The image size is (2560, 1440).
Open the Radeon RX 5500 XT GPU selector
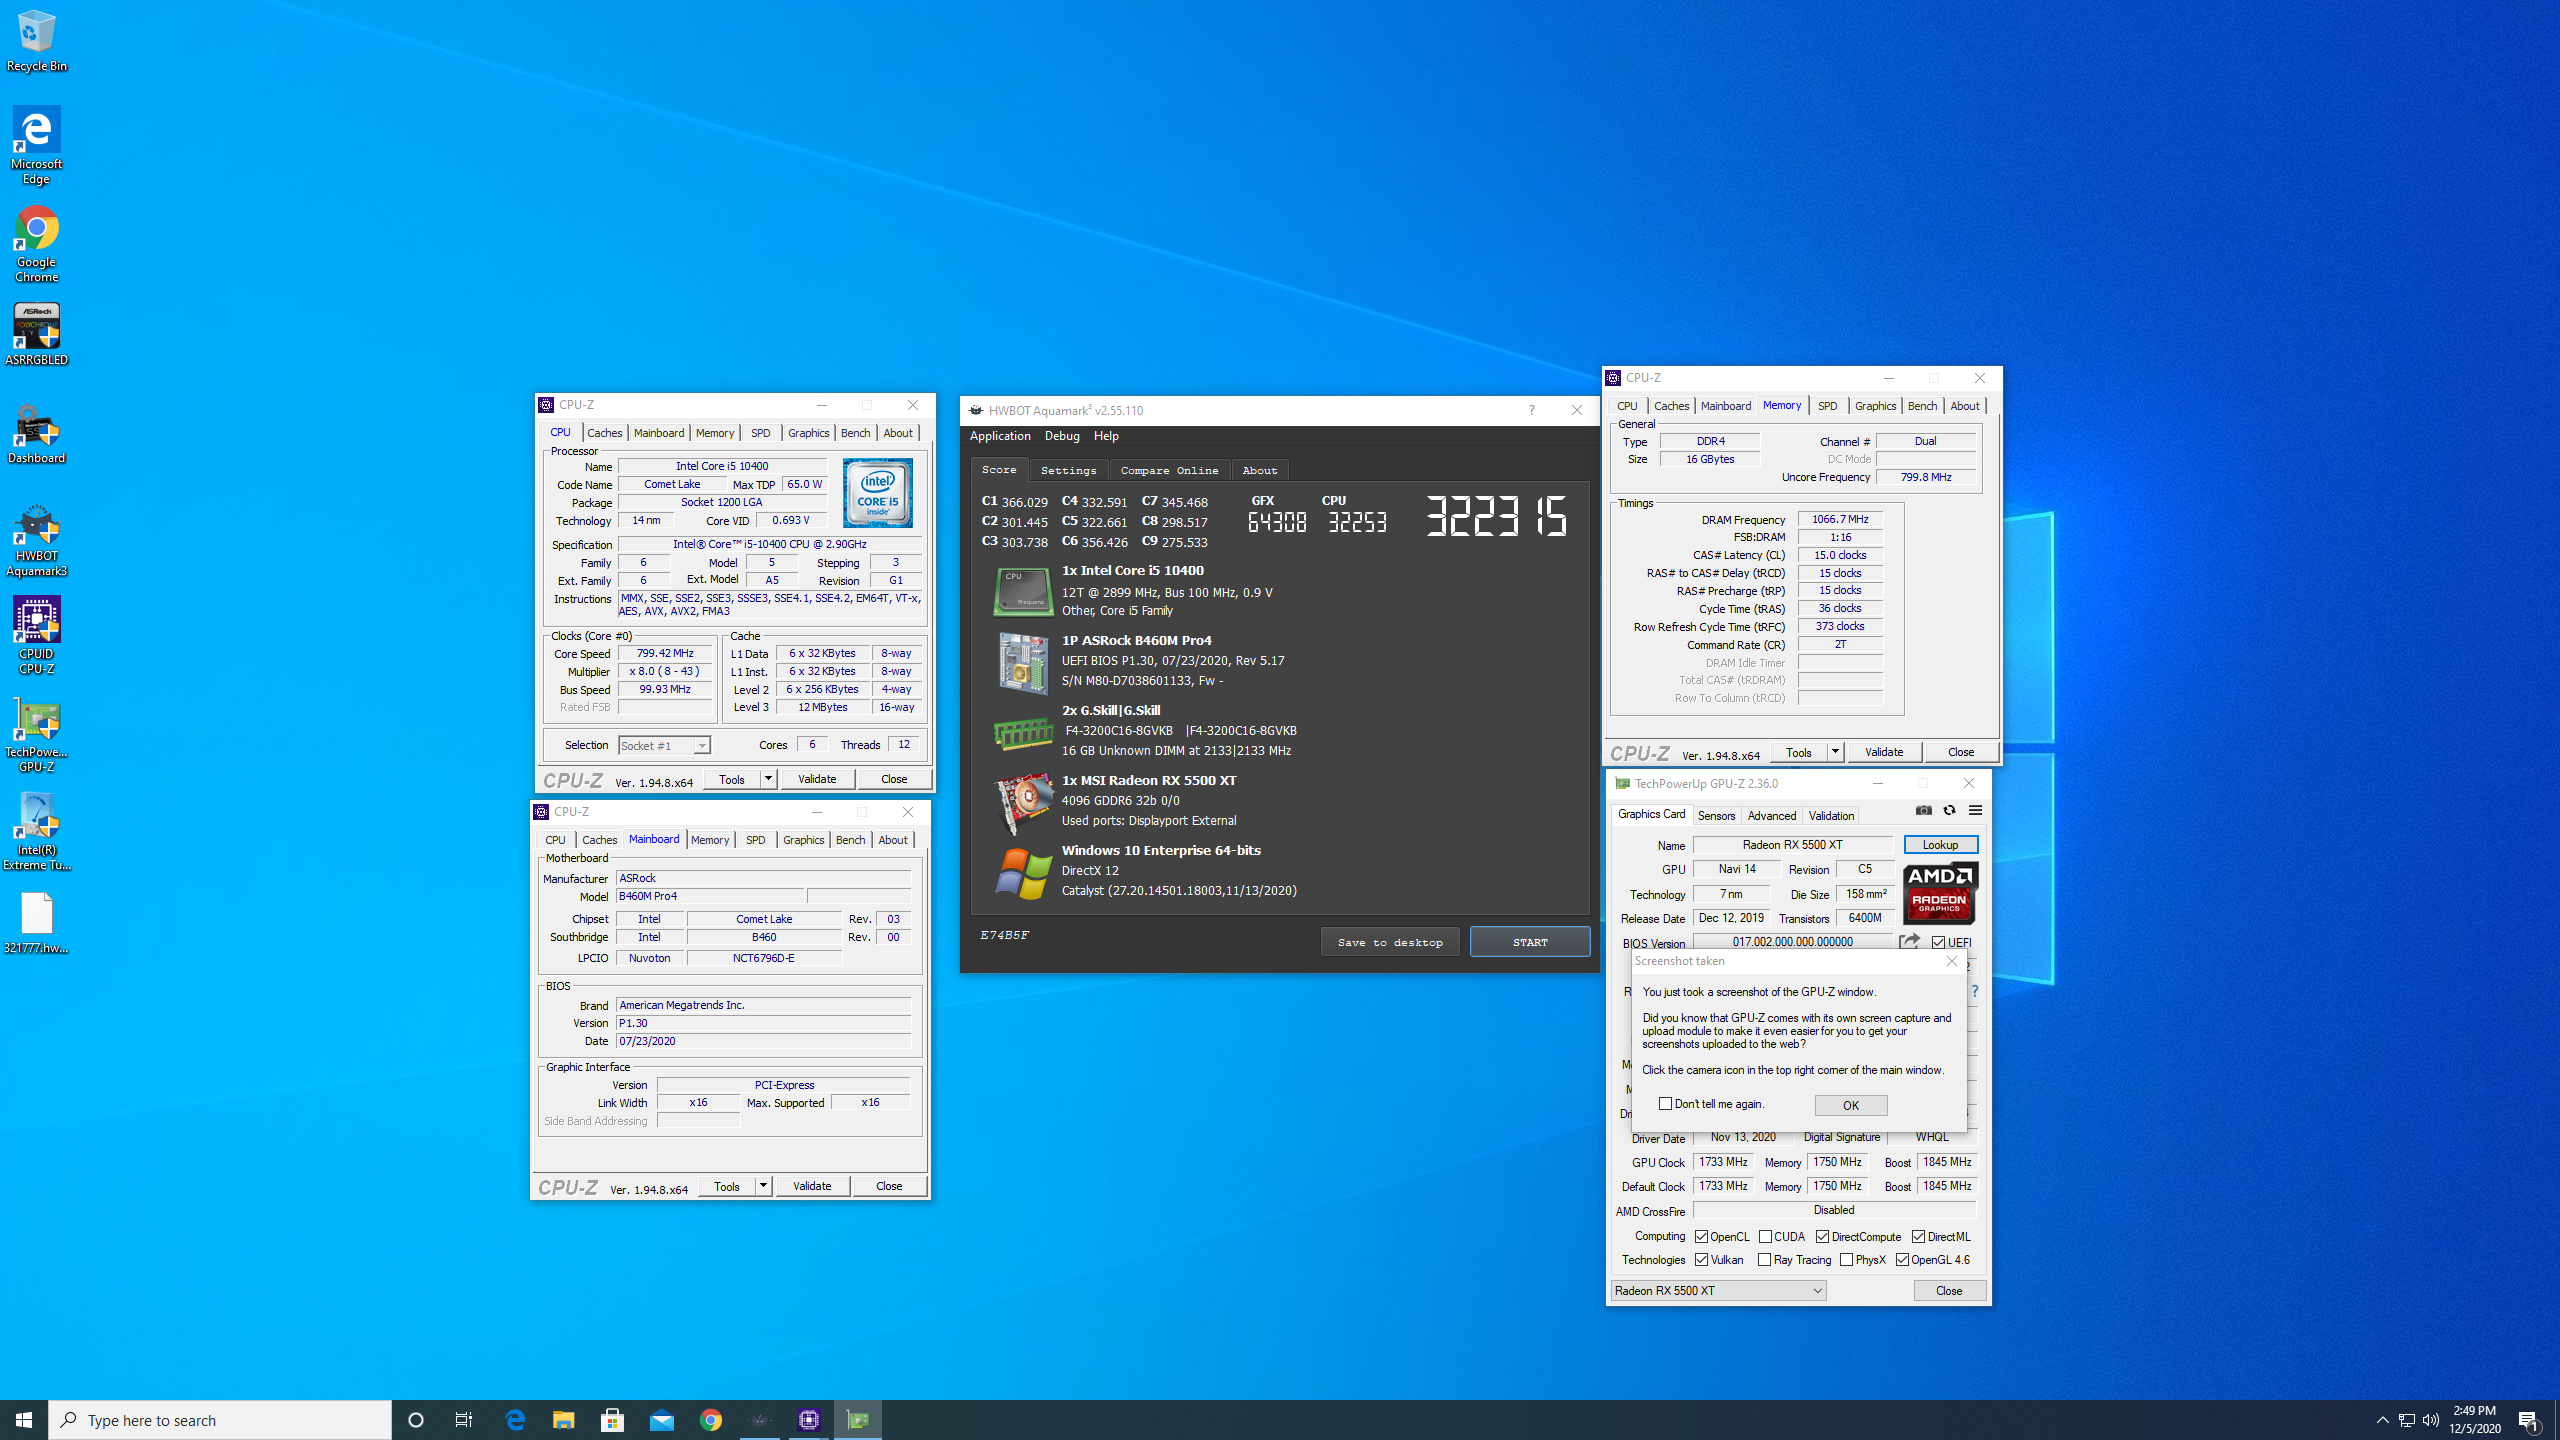(x=1718, y=1291)
